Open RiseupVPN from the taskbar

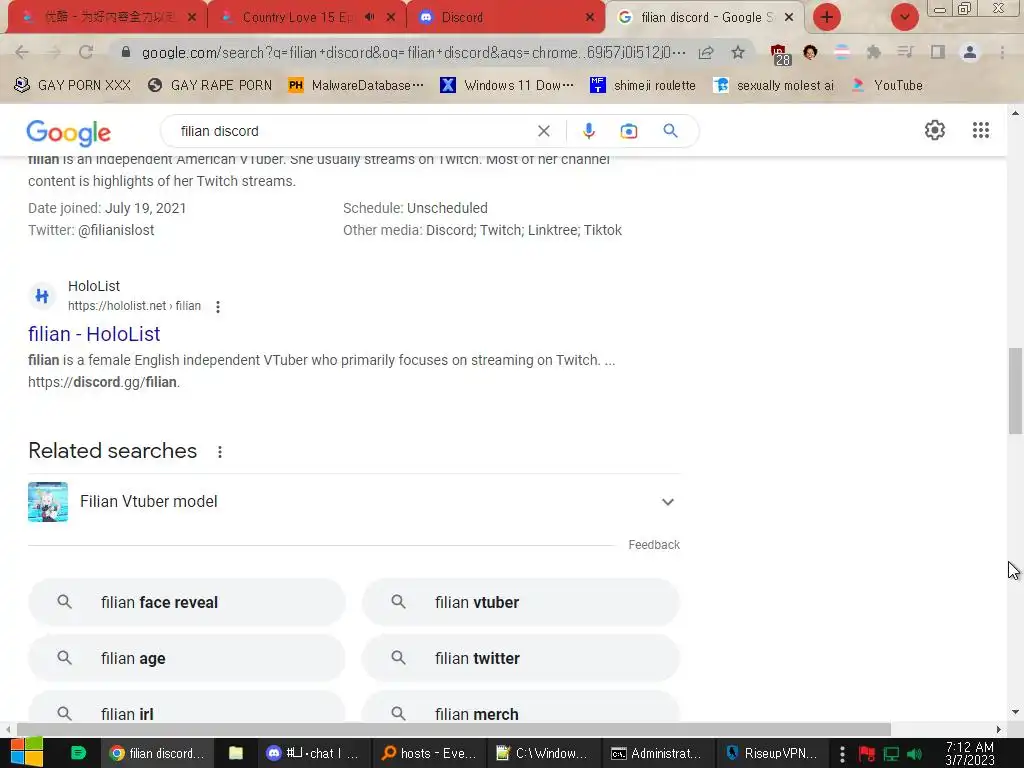point(773,753)
